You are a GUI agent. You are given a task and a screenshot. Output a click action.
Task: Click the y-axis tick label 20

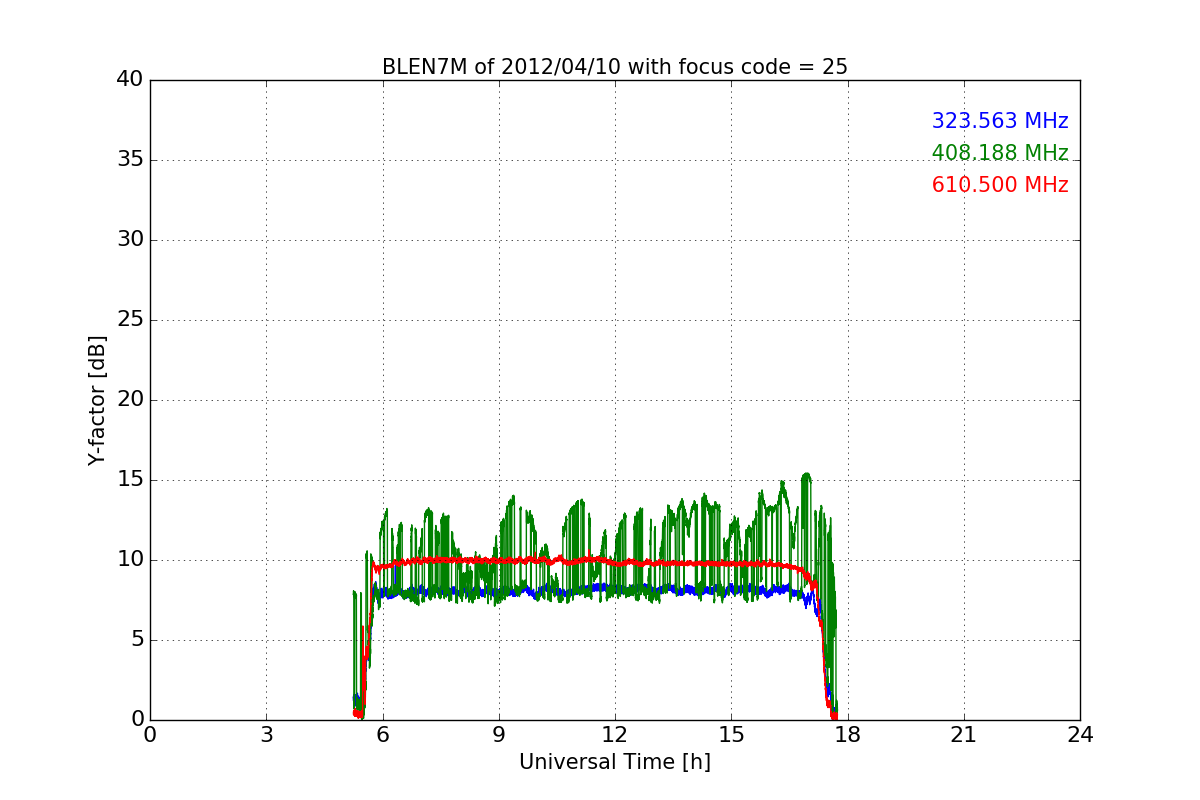131,400
